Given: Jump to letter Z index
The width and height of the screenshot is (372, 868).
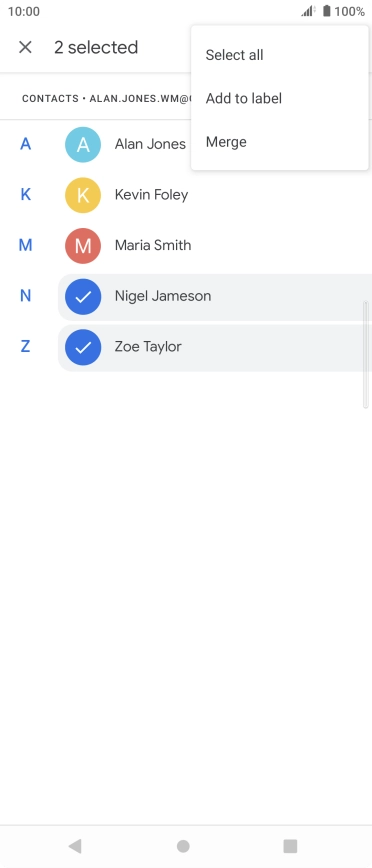Looking at the screenshot, I should pos(25,347).
